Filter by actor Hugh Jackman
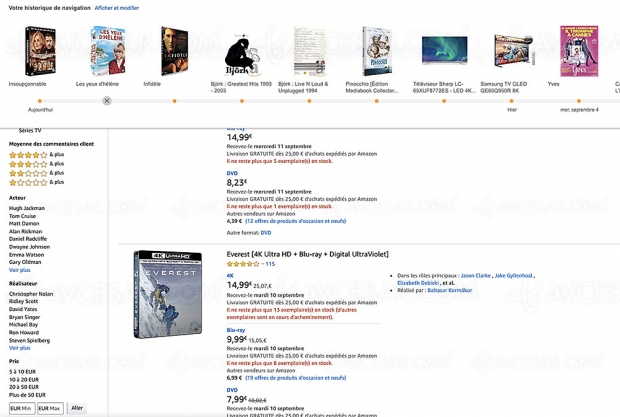The height and width of the screenshot is (417, 620). click(27, 208)
